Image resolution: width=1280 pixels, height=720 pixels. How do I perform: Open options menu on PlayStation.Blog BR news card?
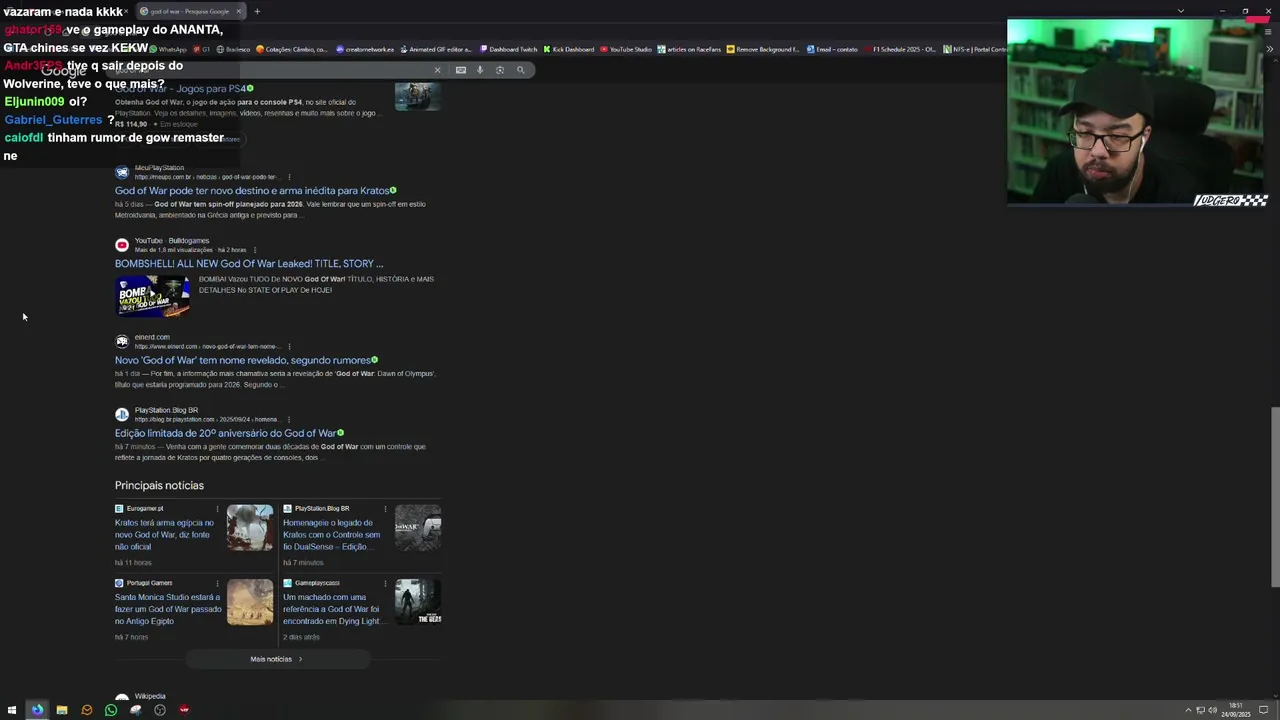(385, 509)
